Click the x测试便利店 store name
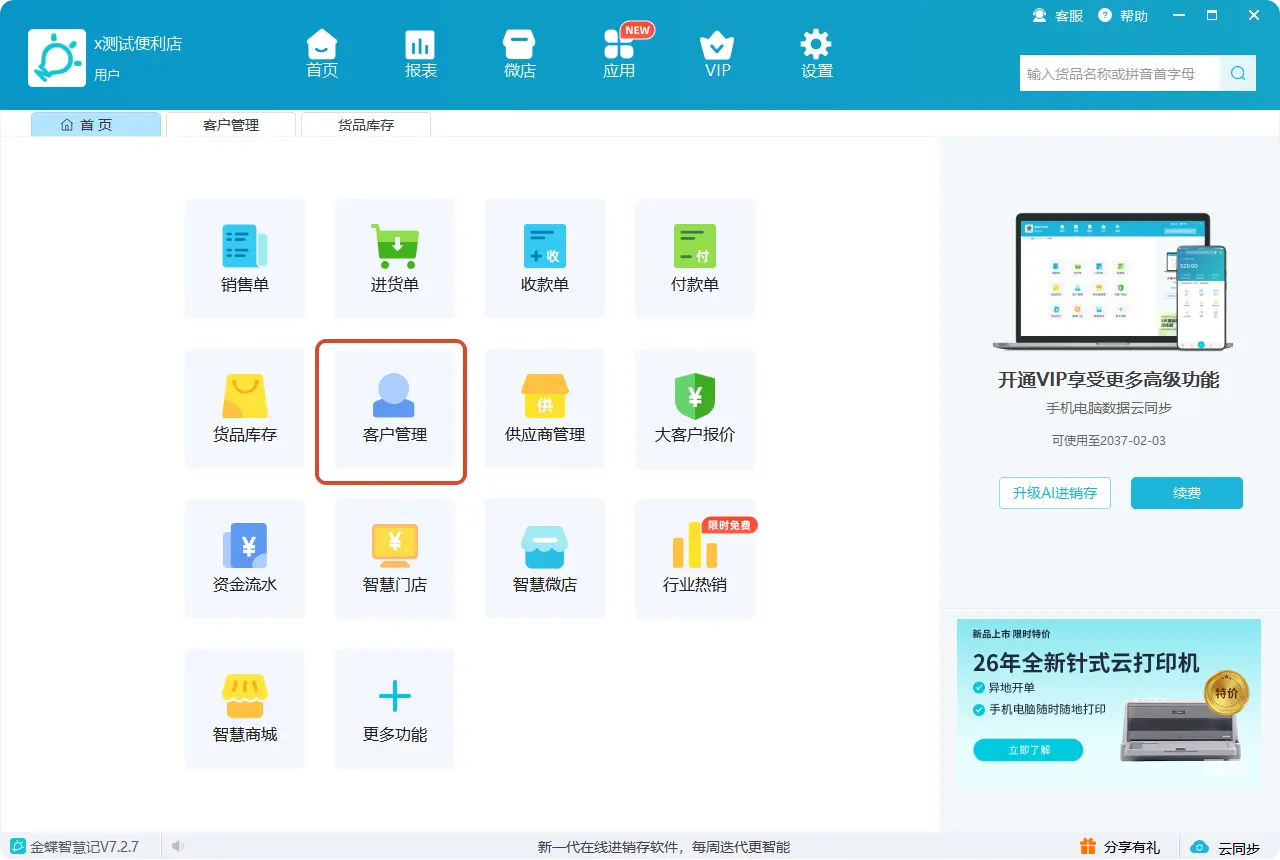 tap(138, 44)
